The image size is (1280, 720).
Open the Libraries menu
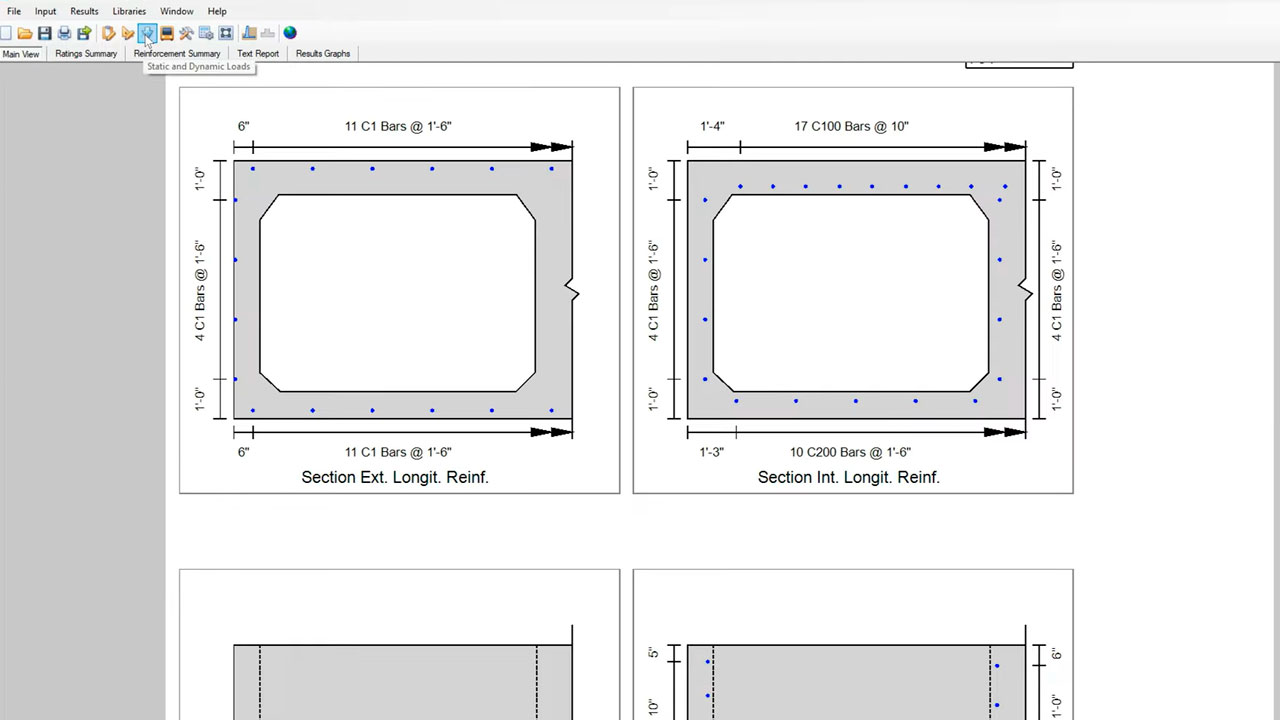click(x=129, y=11)
